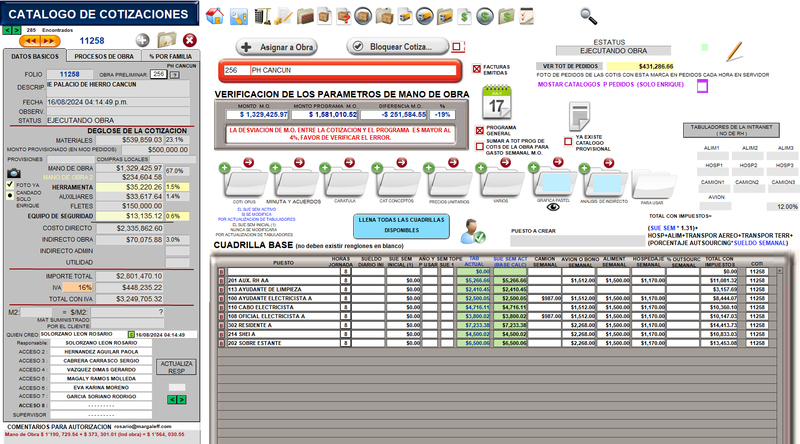Click the camera icon beside Mano de Obra
This screenshot has width=800, height=444.
pos(14,173)
